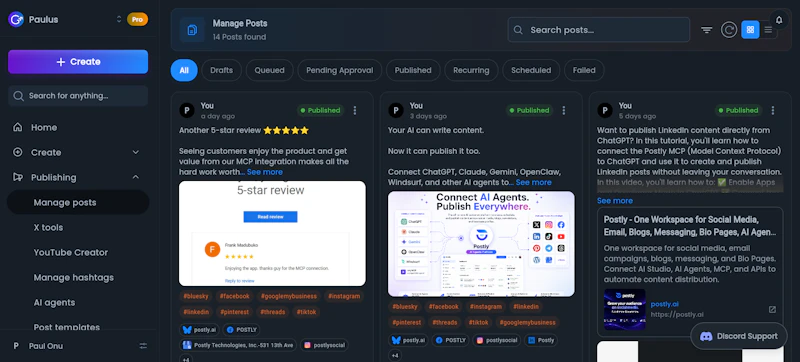Click external link icon in preview card
This screenshot has width=800, height=362.
click(772, 309)
